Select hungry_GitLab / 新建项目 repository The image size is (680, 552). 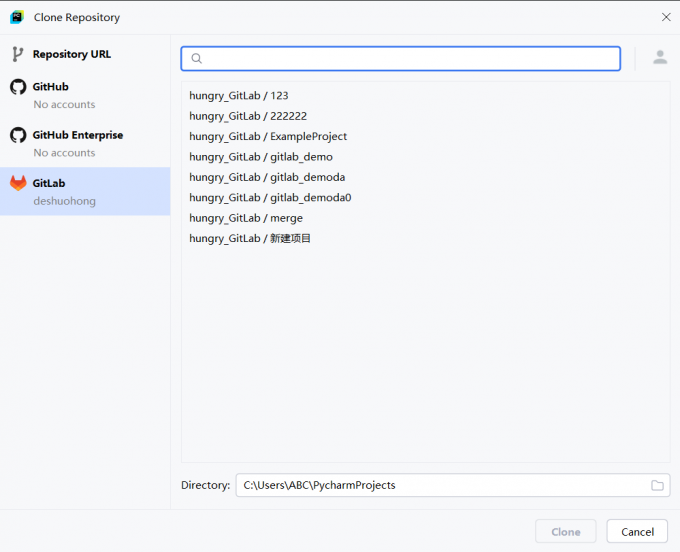[250, 238]
